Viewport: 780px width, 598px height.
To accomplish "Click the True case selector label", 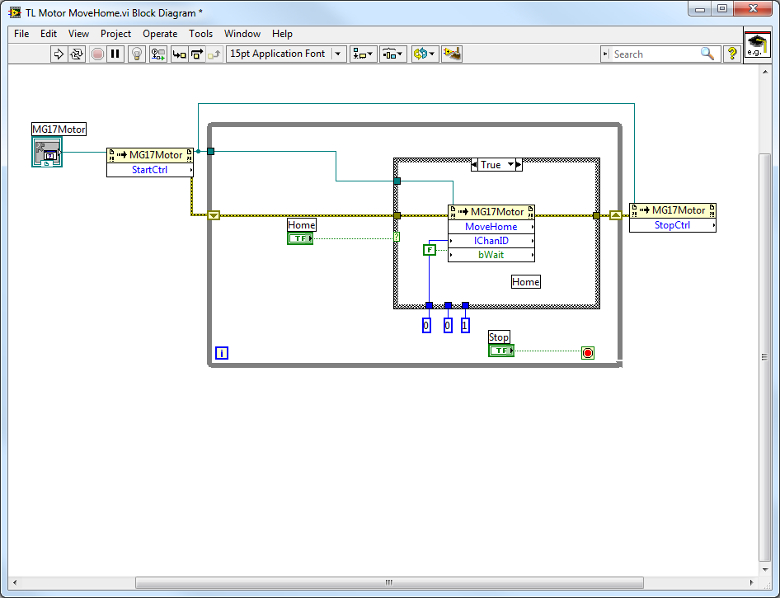I will coord(491,165).
